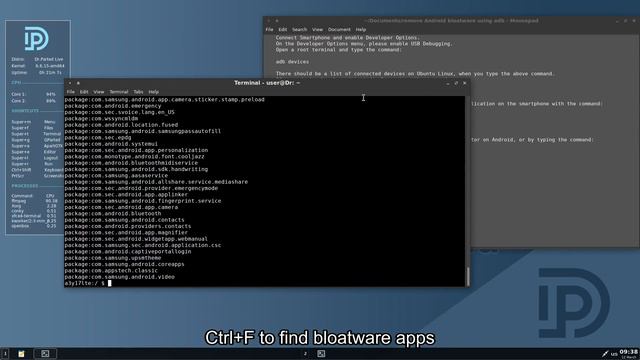Click workspace 1 button in taskbar

point(5,353)
